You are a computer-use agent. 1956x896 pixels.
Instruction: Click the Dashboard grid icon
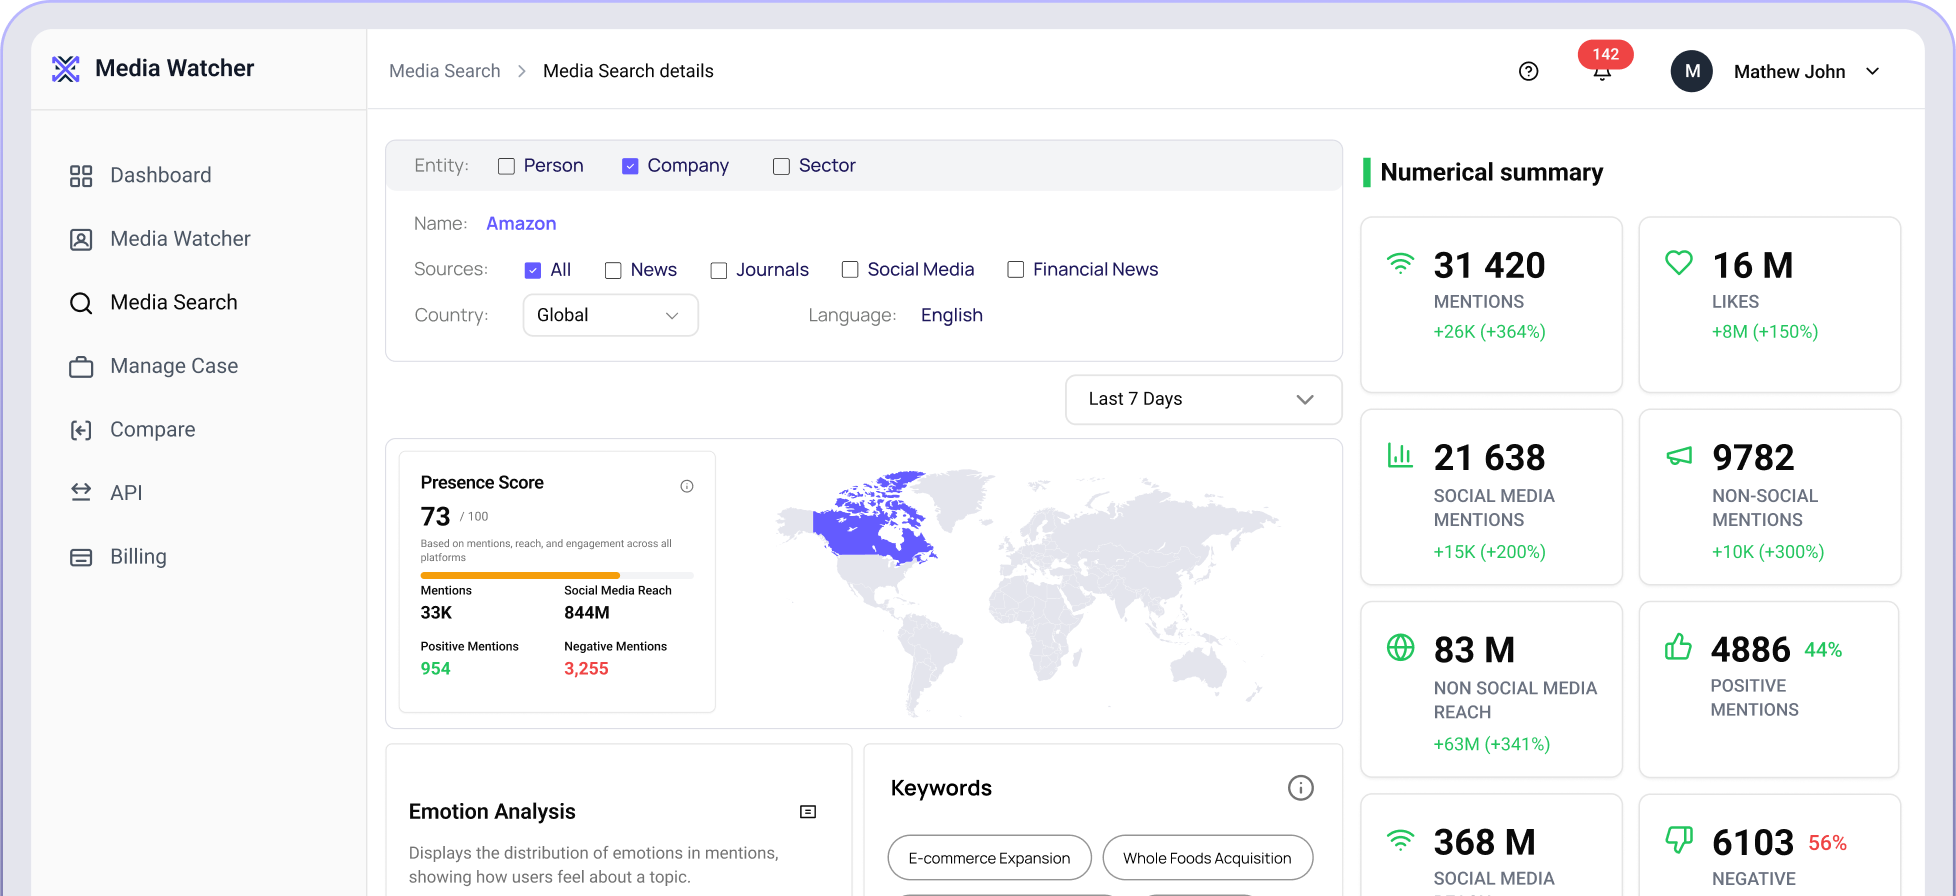click(81, 176)
